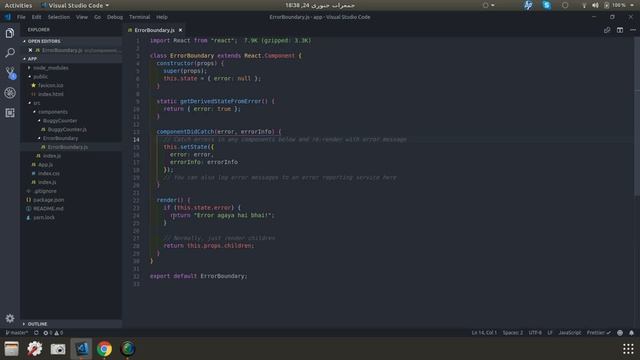Open the editor More Actions menu
The height and width of the screenshot is (360, 640).
633,30
